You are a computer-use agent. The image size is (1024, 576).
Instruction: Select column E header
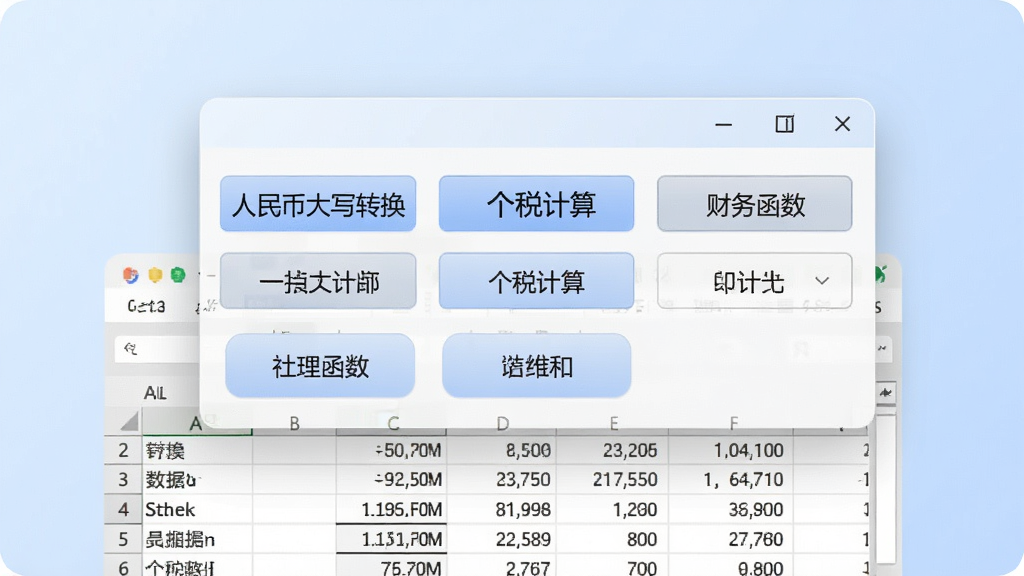(613, 424)
